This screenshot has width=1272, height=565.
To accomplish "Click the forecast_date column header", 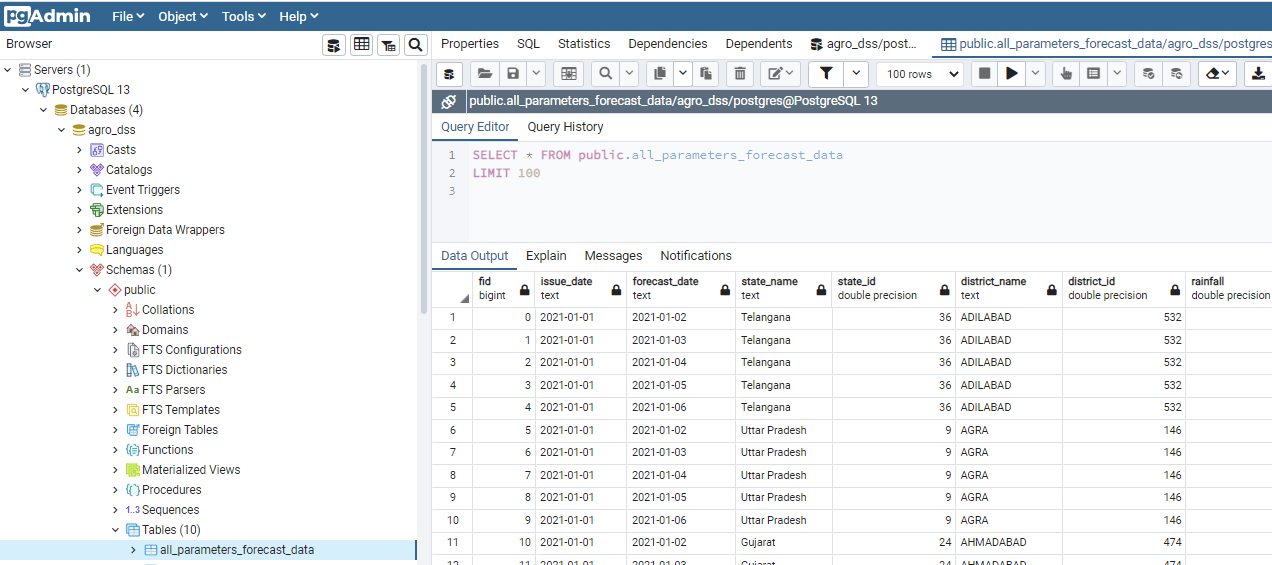I will click(681, 289).
